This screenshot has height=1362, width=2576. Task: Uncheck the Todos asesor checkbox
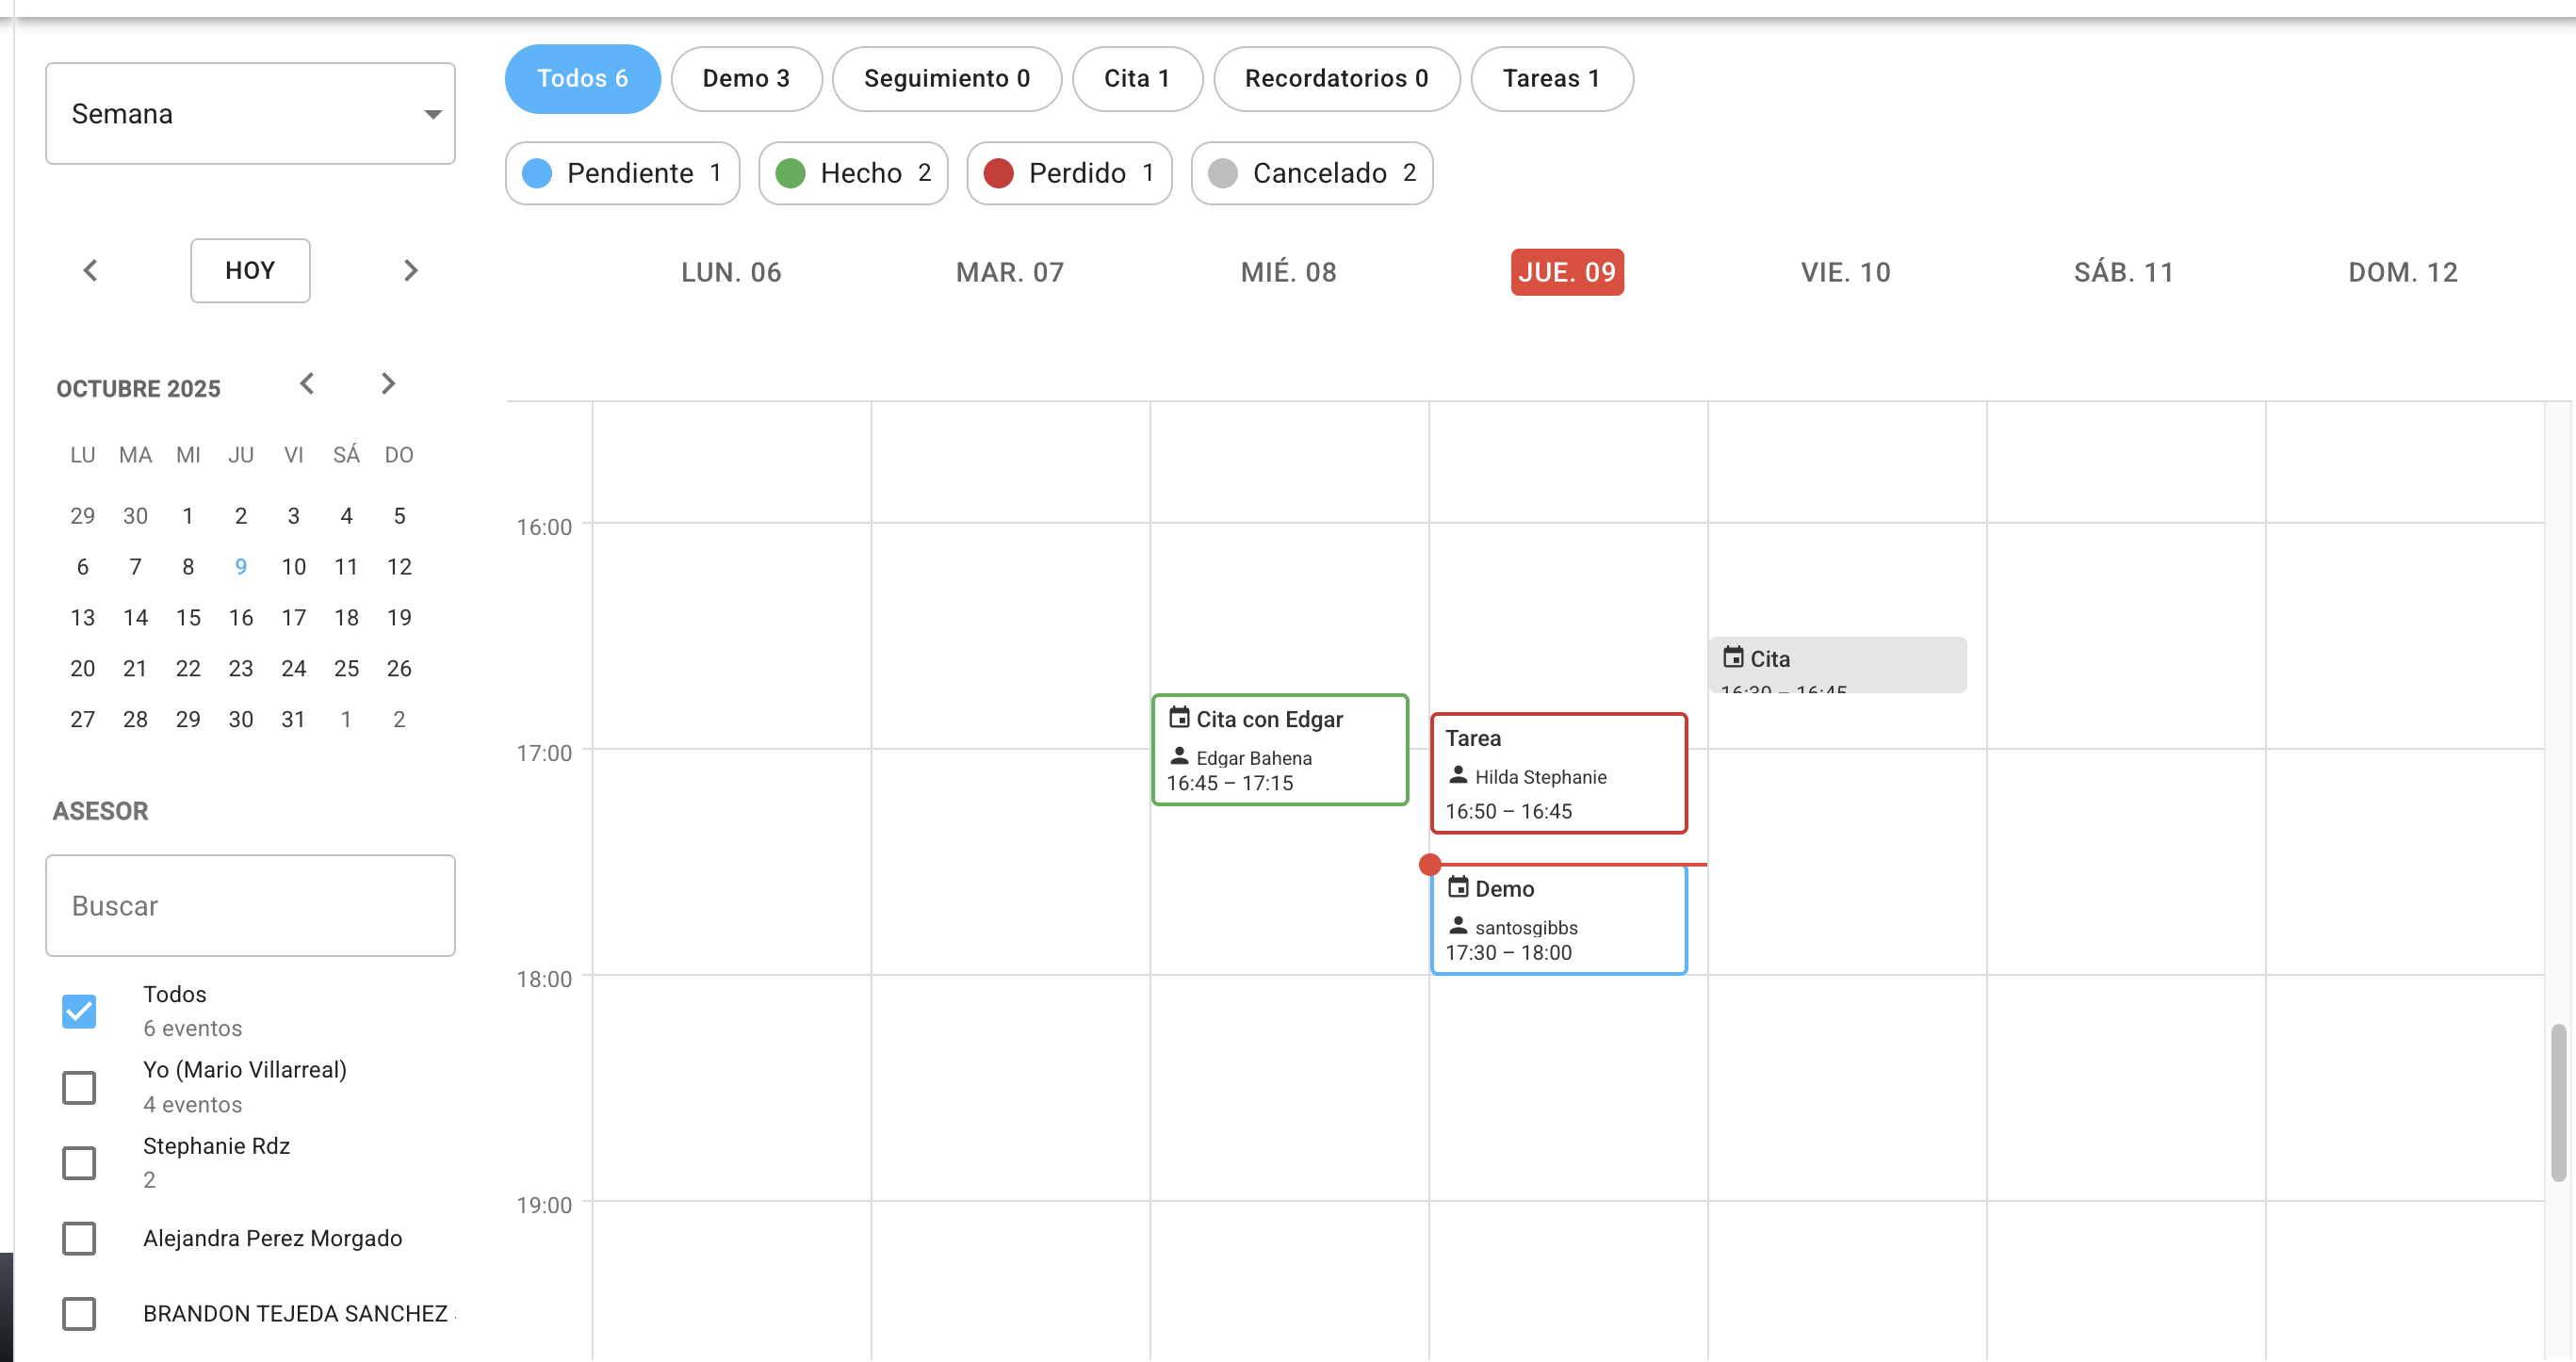79,1011
